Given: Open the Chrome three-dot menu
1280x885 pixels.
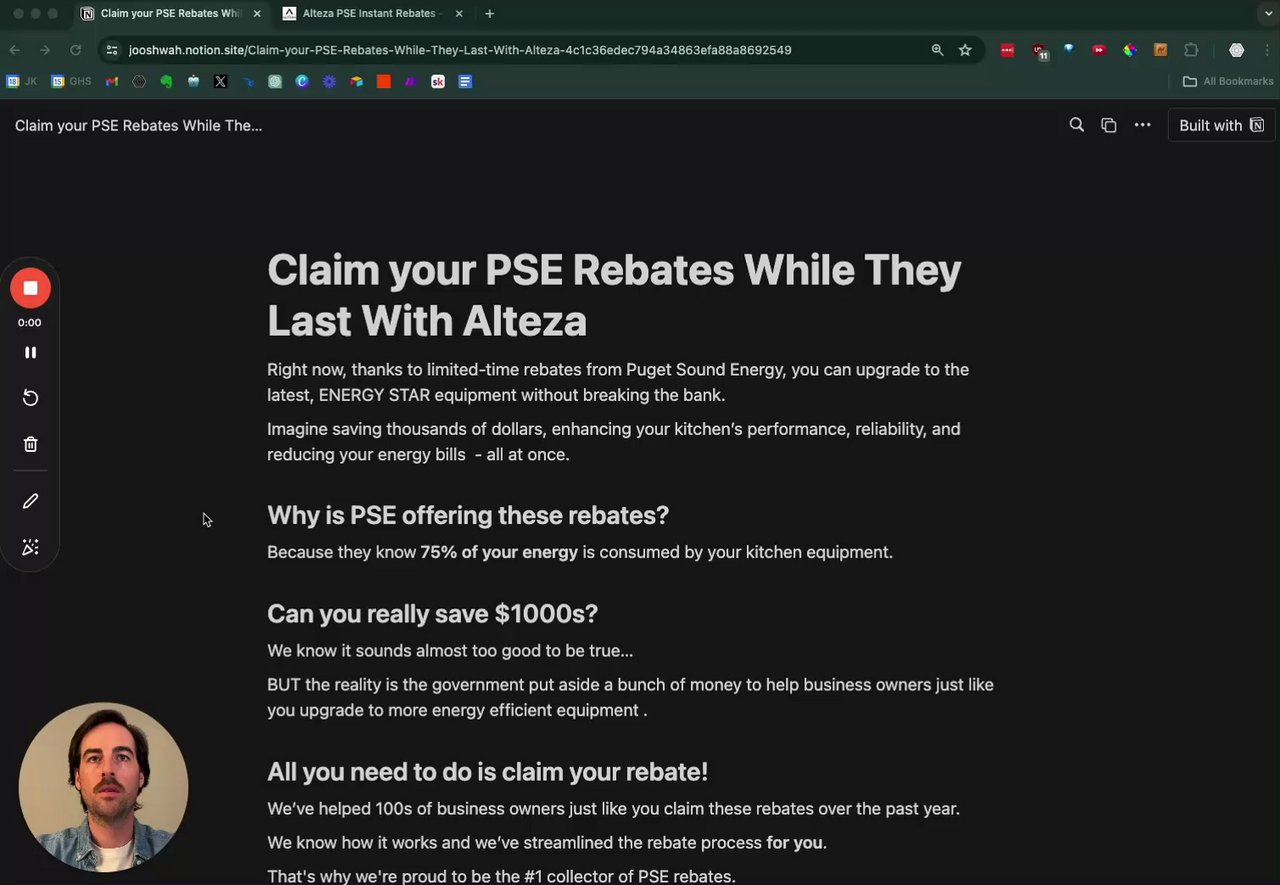Looking at the screenshot, I should pos(1266,50).
